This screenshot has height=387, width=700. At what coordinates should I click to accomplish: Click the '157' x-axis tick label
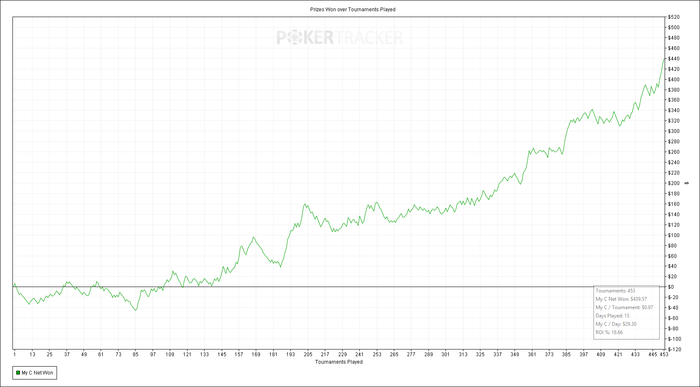(238, 354)
